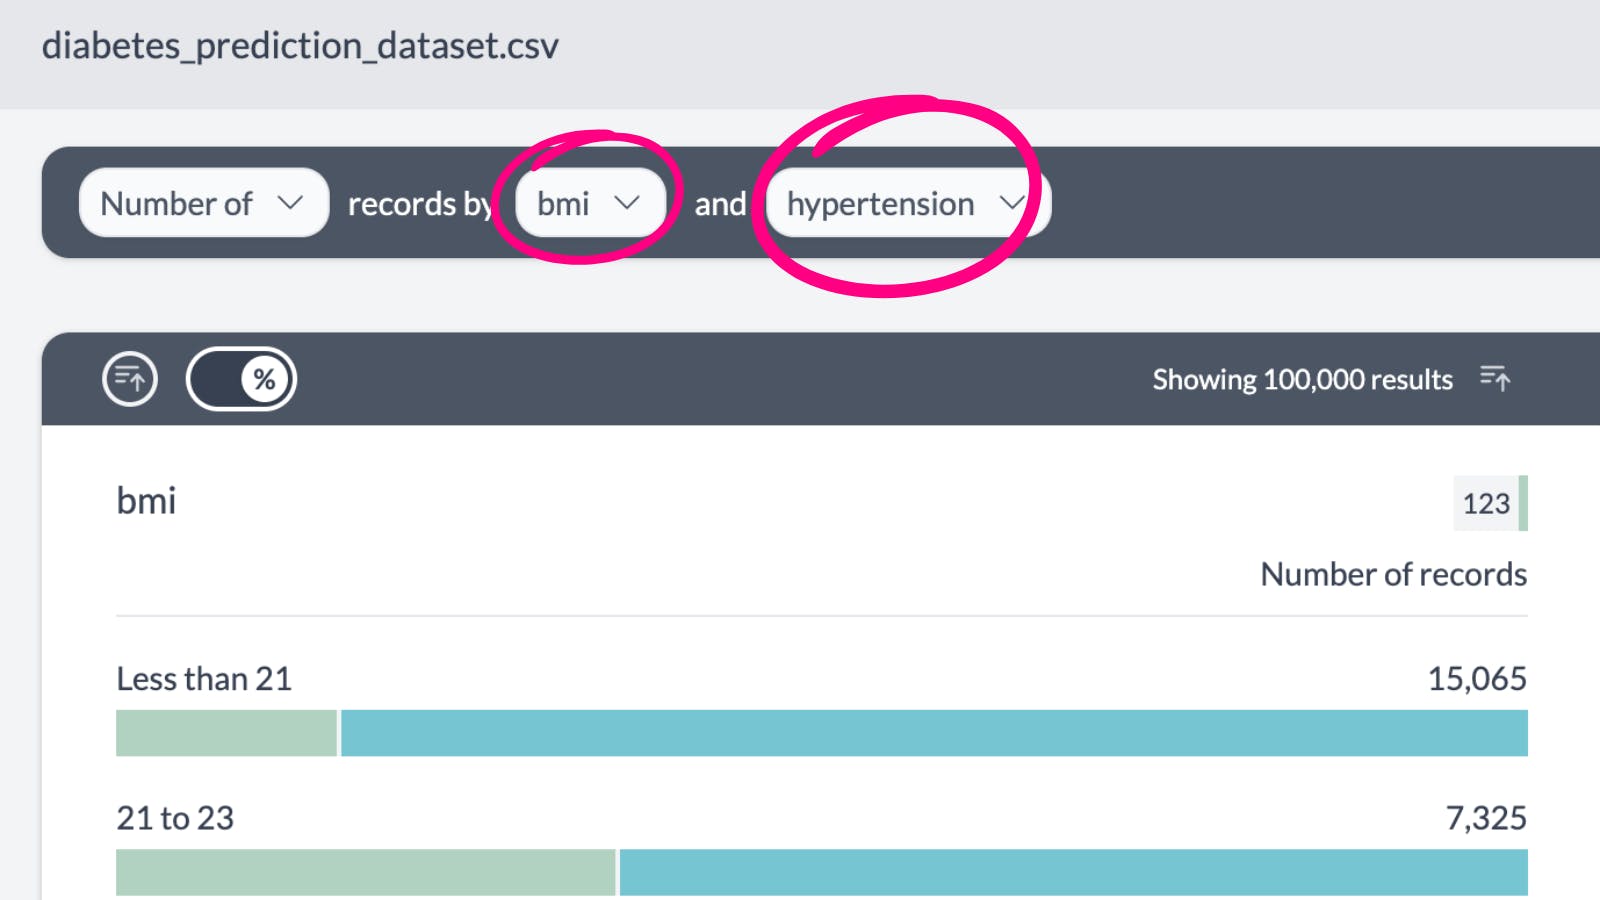
Task: Click the 15,065 record count
Action: (x=1476, y=679)
